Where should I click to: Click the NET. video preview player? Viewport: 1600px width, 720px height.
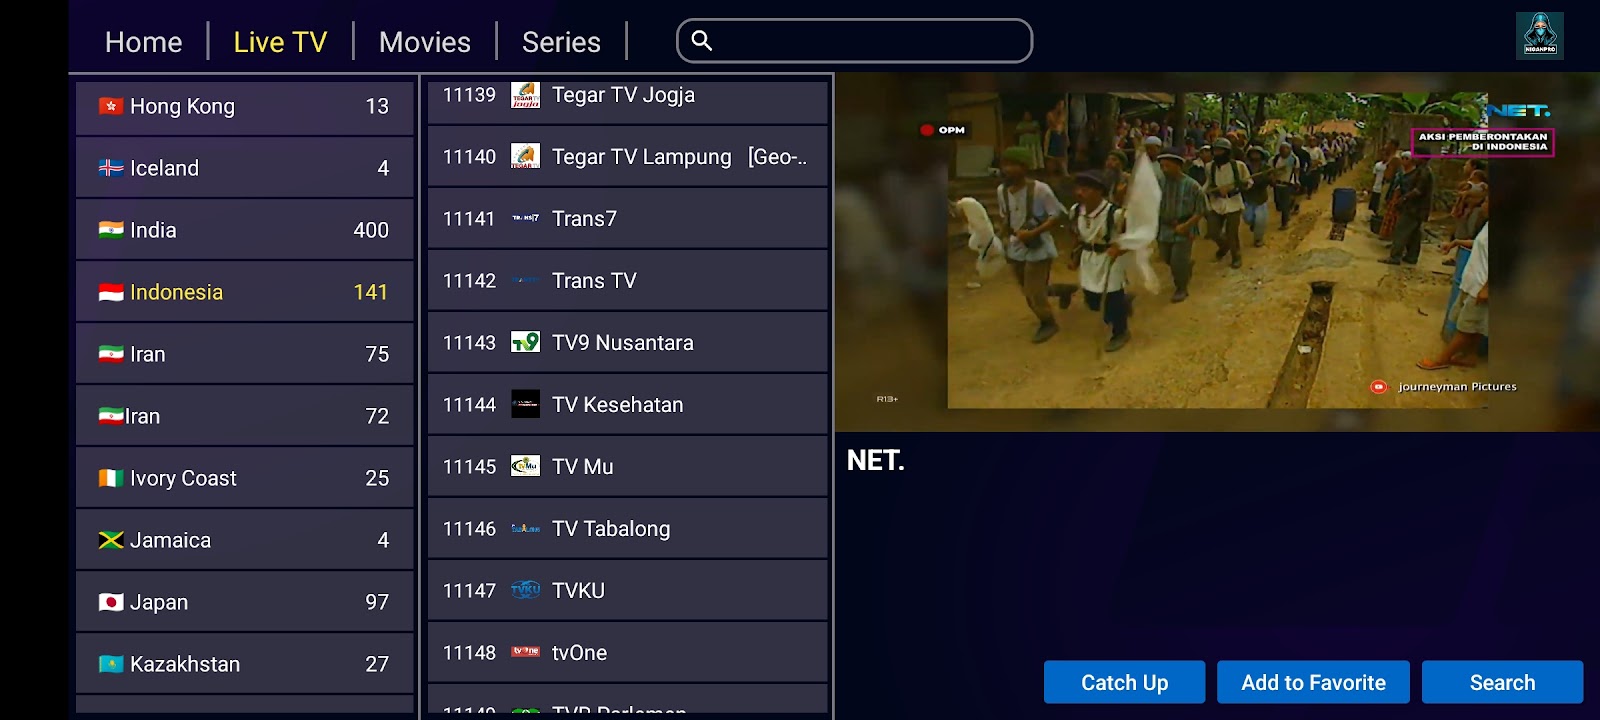pos(1217,252)
